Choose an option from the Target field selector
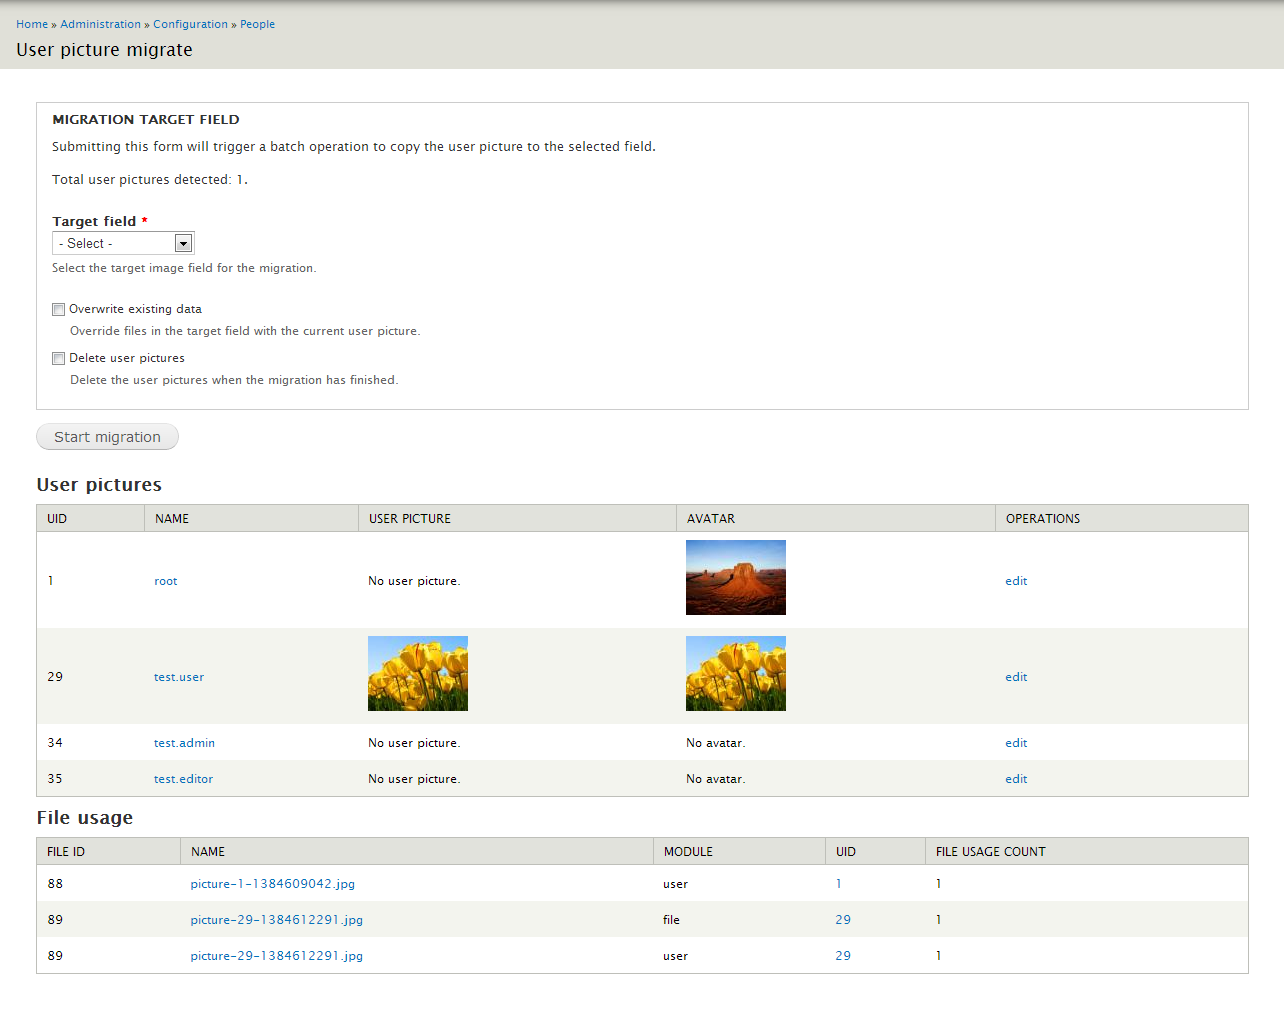This screenshot has height=1025, width=1284. pos(122,242)
